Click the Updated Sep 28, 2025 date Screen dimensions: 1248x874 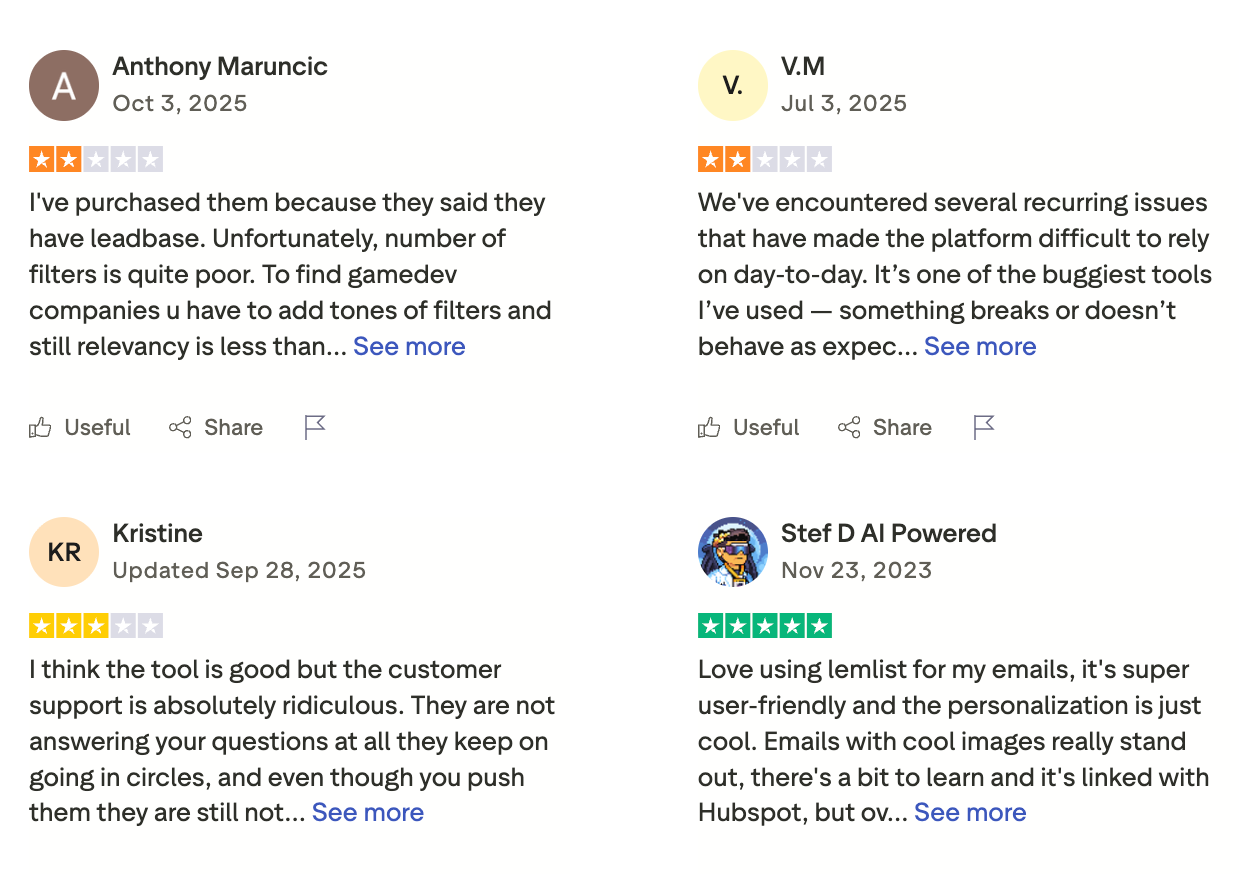(239, 570)
